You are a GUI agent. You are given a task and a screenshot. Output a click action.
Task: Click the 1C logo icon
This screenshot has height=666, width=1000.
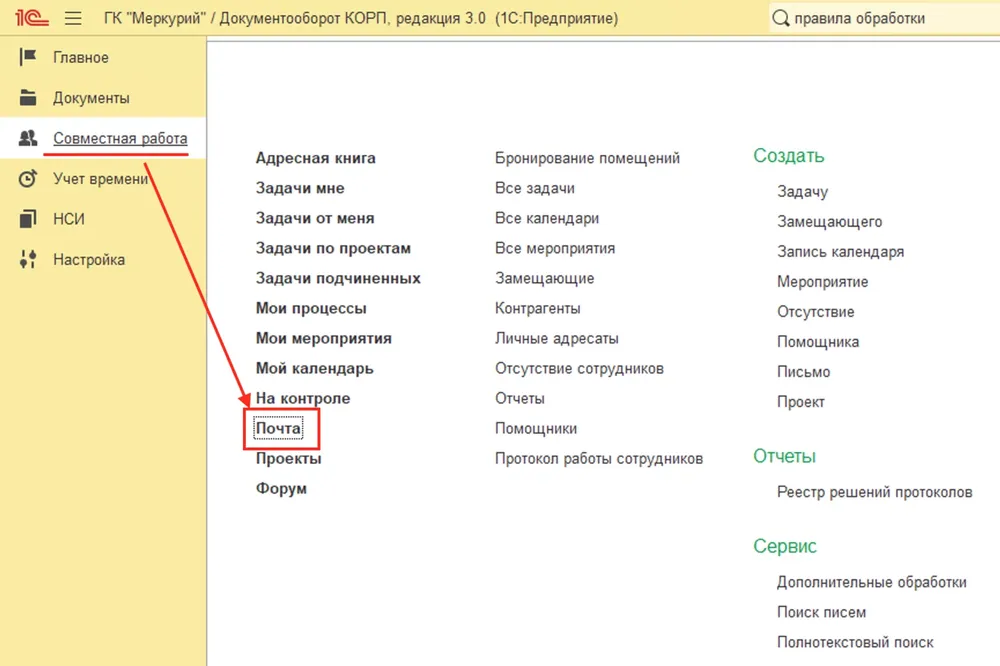point(31,18)
